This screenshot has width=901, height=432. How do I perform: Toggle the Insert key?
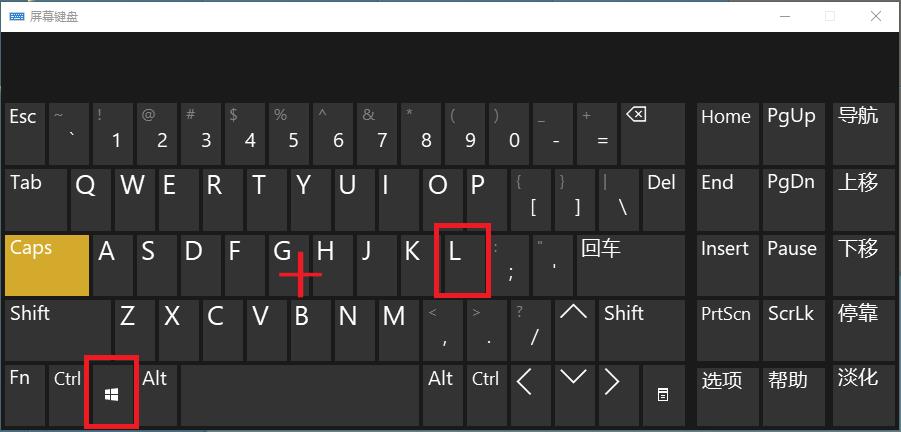click(725, 264)
